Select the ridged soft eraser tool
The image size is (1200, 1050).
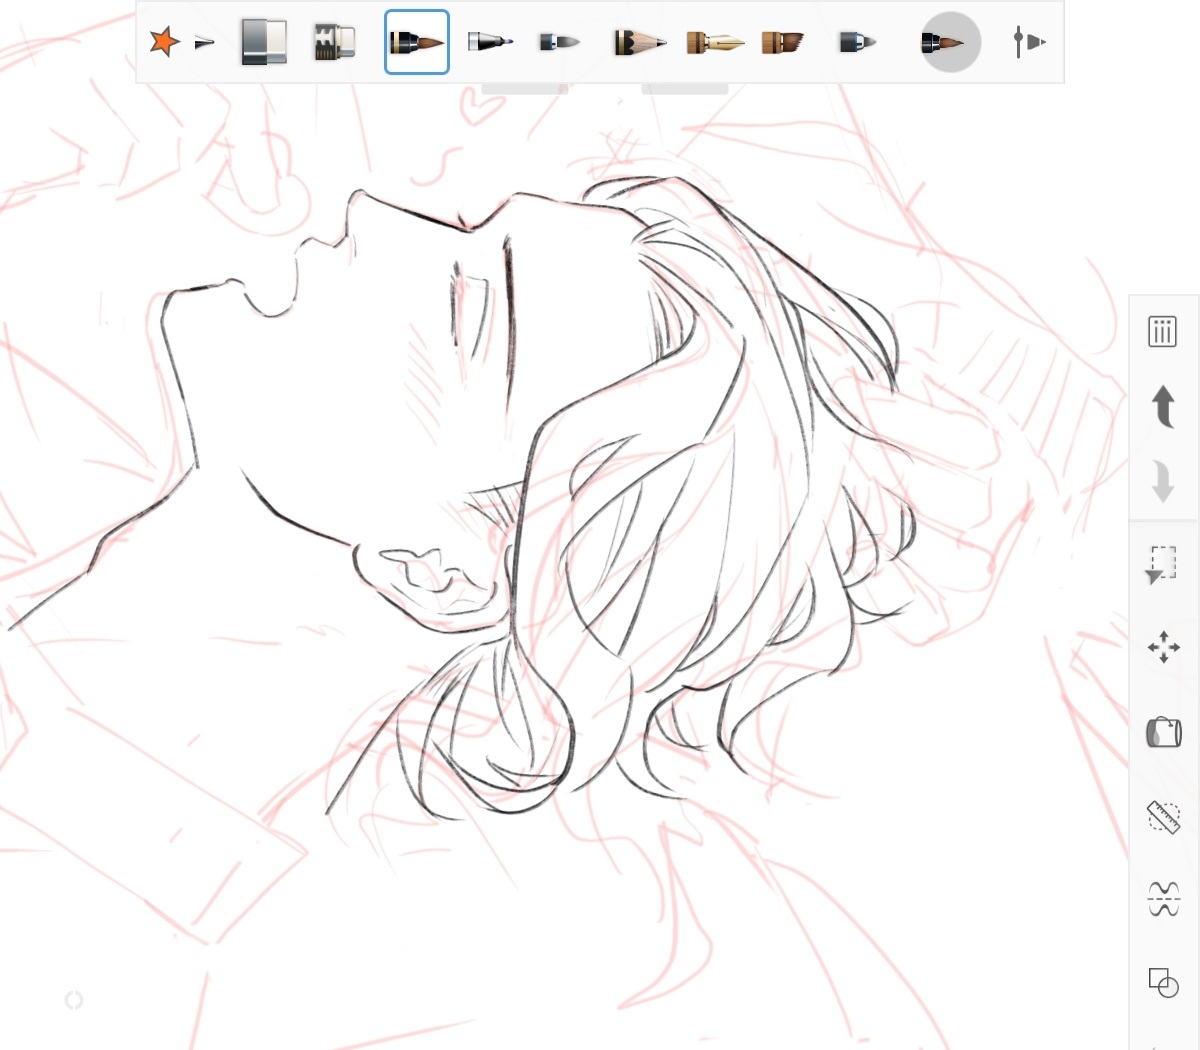pos(335,42)
